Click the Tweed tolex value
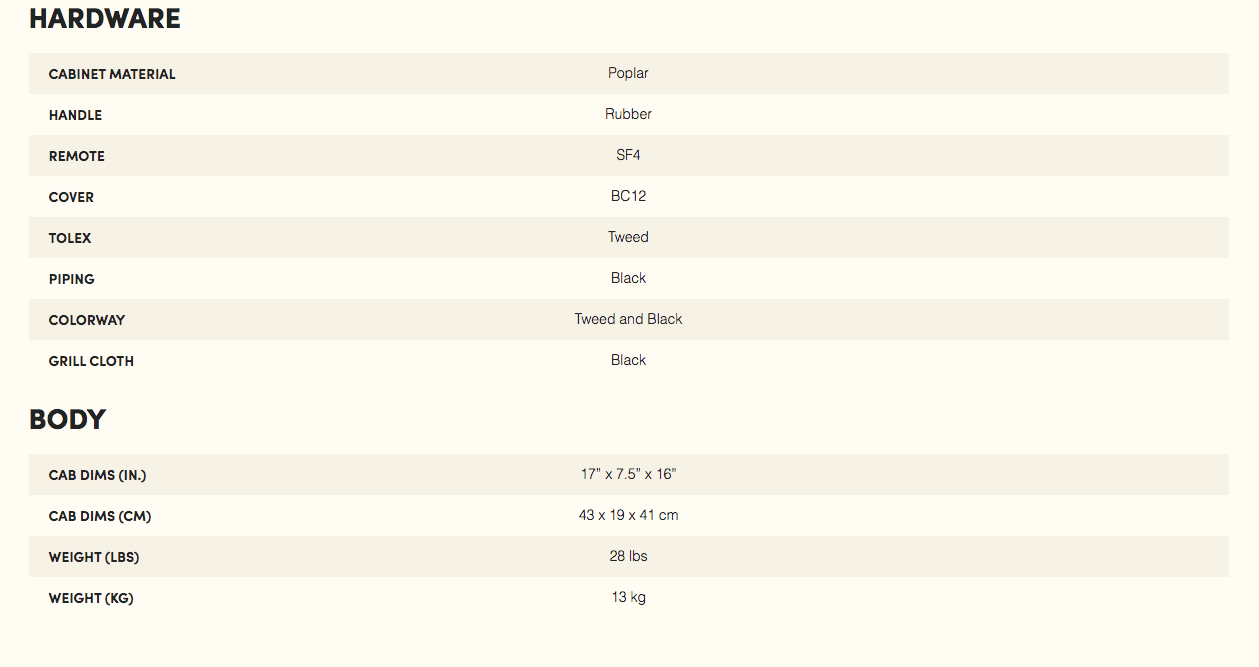This screenshot has height=667, width=1259. pos(628,237)
